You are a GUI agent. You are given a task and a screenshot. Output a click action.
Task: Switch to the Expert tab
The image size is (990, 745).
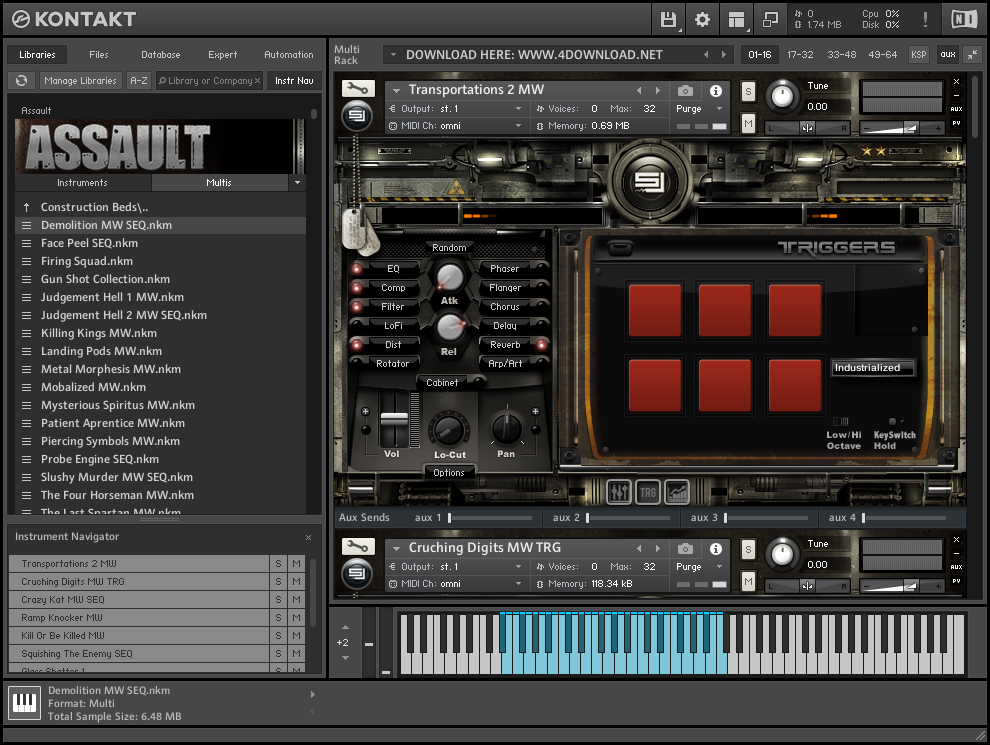[222, 54]
